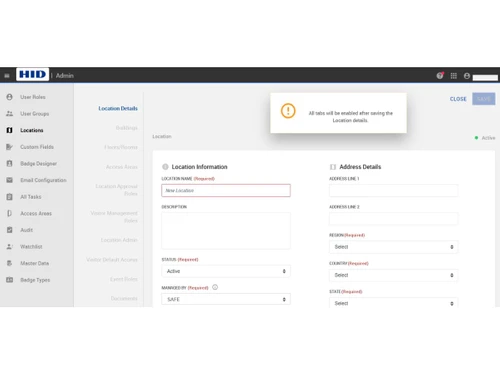Click the Address Line 2 field
Viewport: 500px width, 375px height.
[x=394, y=219]
